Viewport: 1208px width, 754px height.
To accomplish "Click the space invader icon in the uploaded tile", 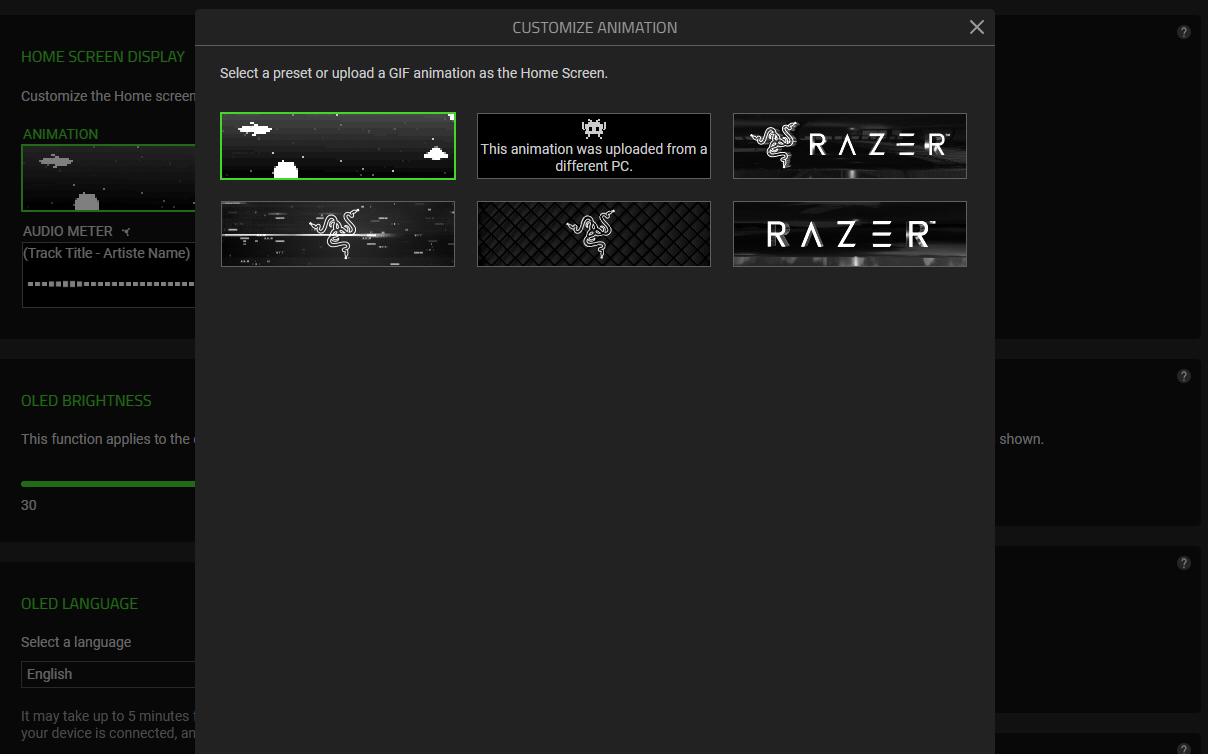I will pos(594,128).
